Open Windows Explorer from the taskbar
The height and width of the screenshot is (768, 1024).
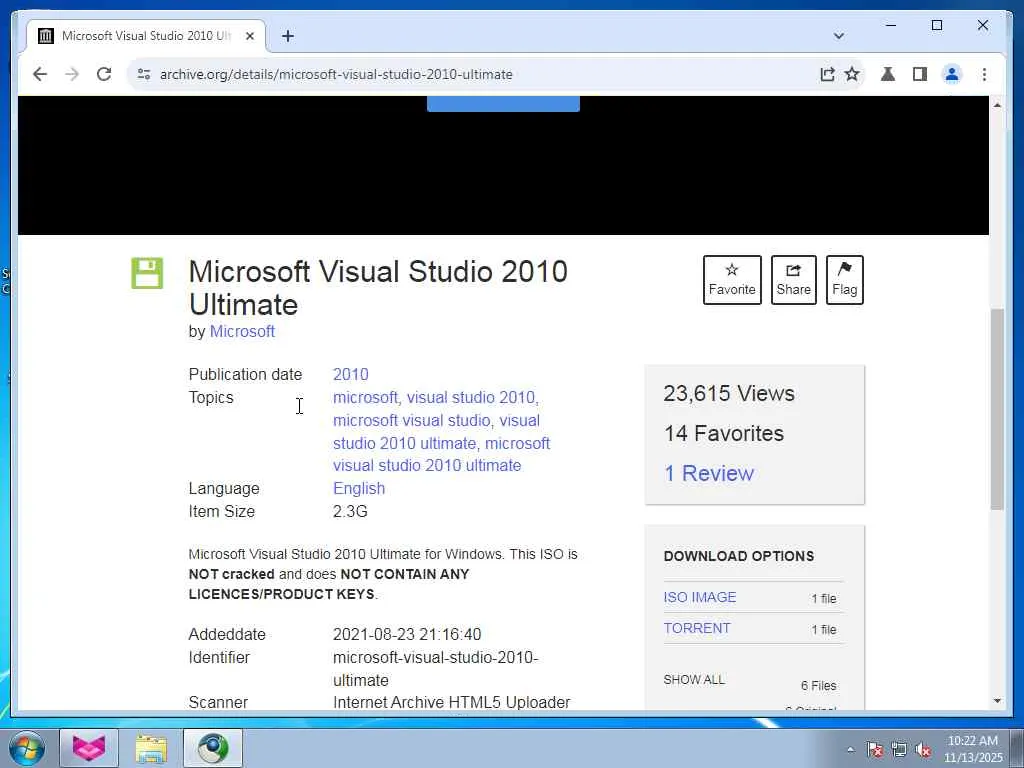[151, 748]
